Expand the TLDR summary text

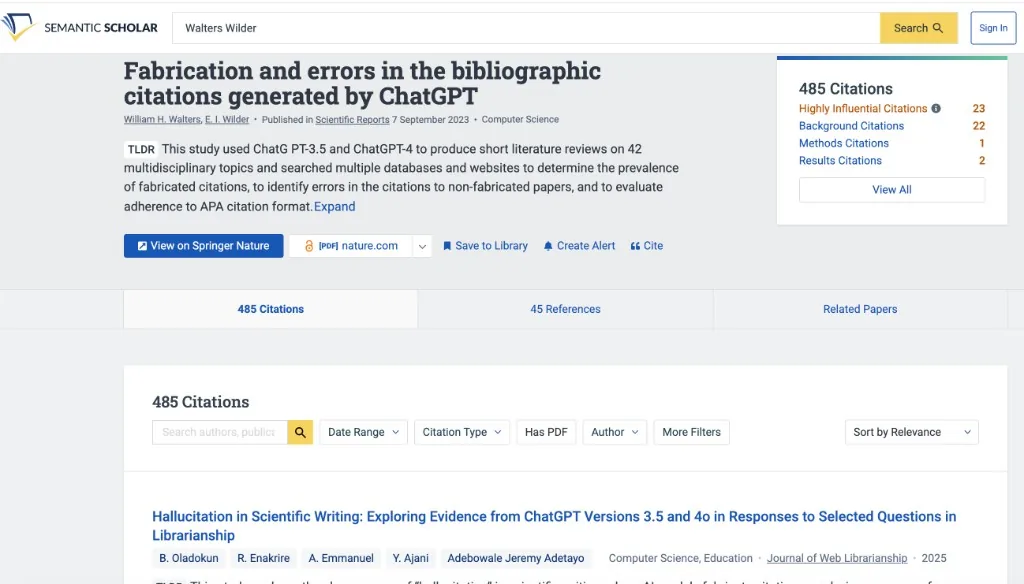(334, 206)
